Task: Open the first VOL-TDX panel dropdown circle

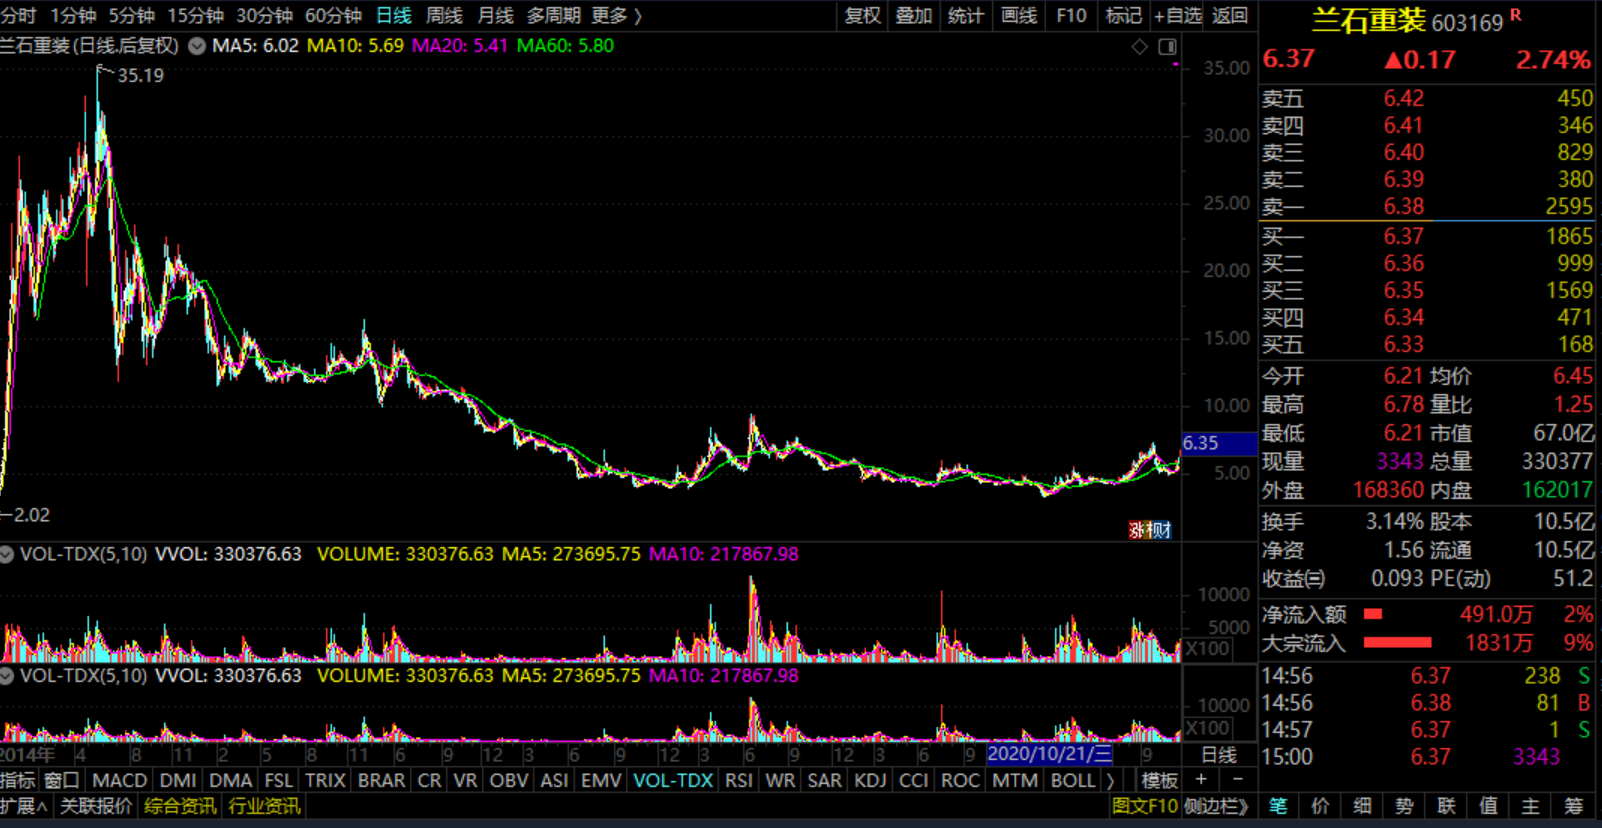Action: (7, 554)
